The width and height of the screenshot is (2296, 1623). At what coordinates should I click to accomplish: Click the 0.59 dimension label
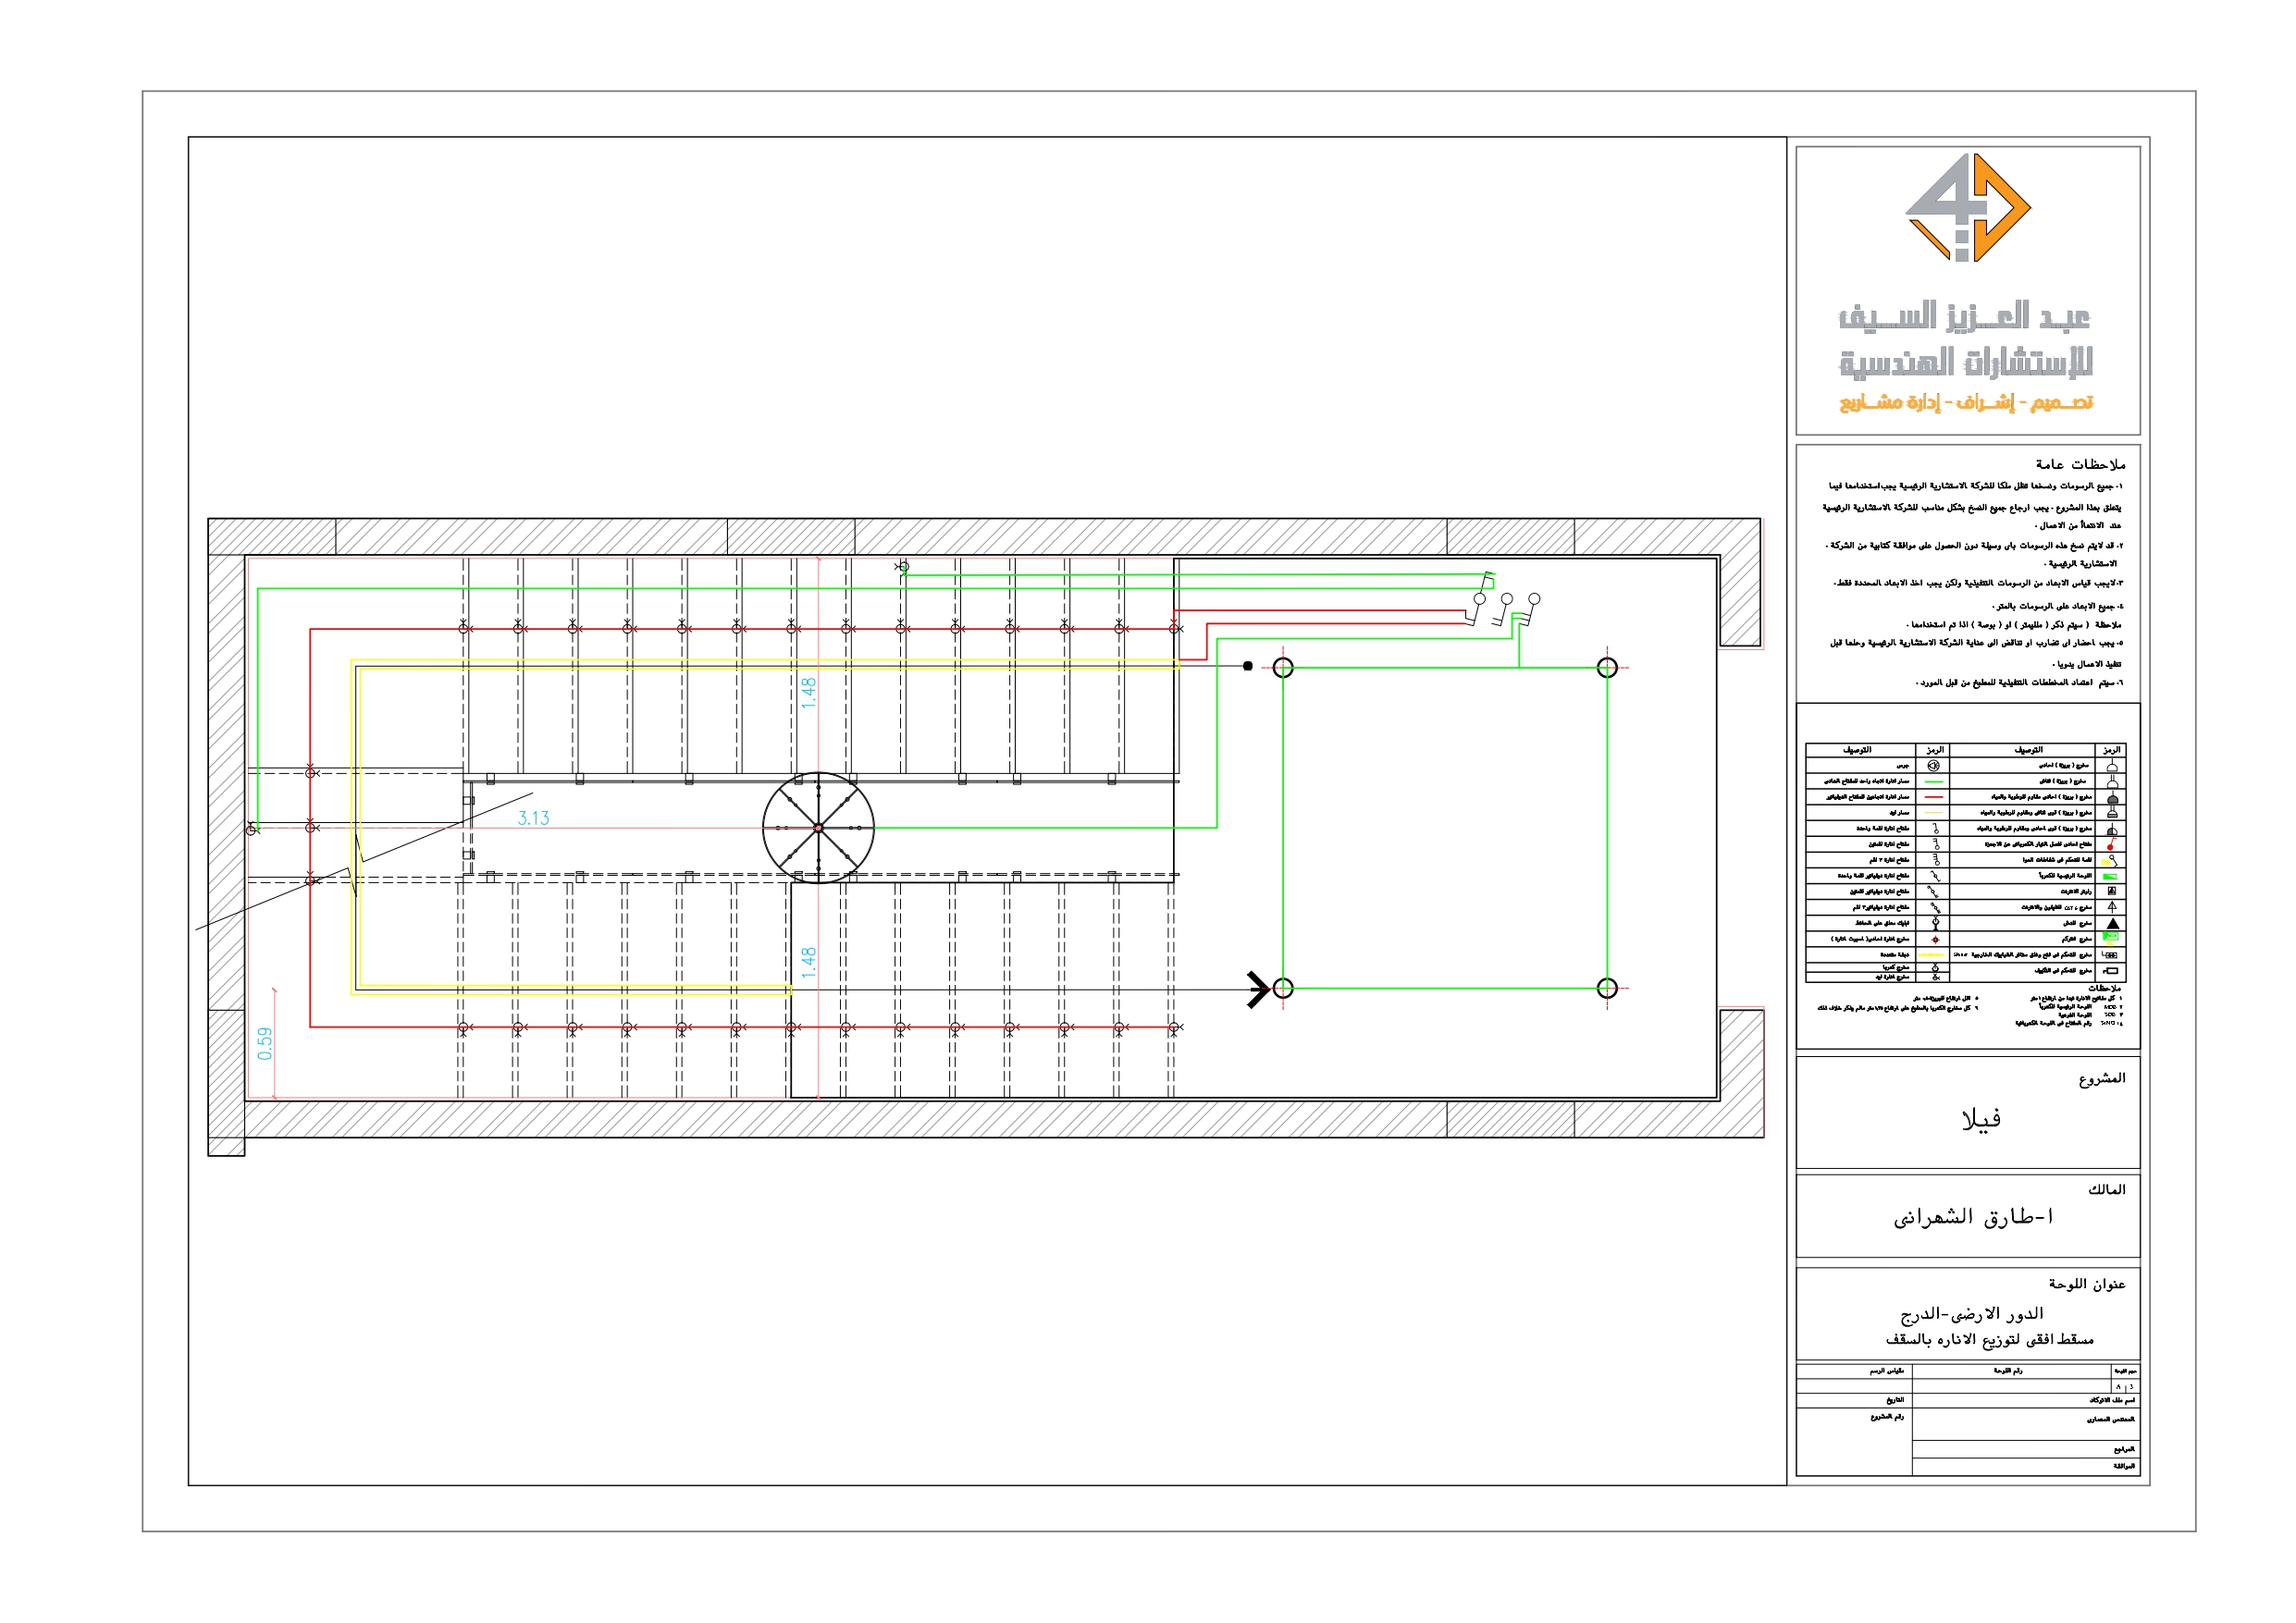[x=264, y=1044]
